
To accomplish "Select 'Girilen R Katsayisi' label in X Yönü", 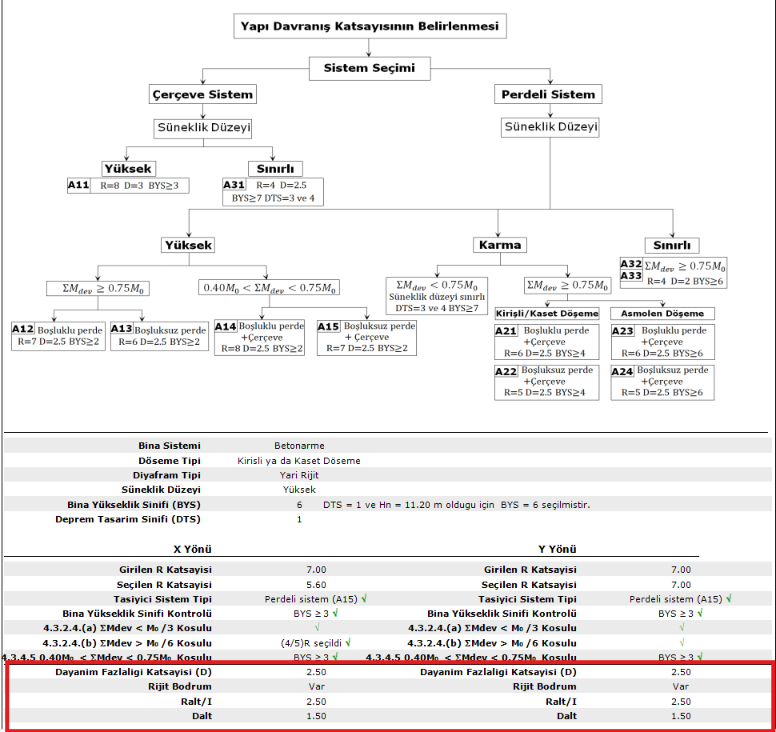I will (165, 570).
